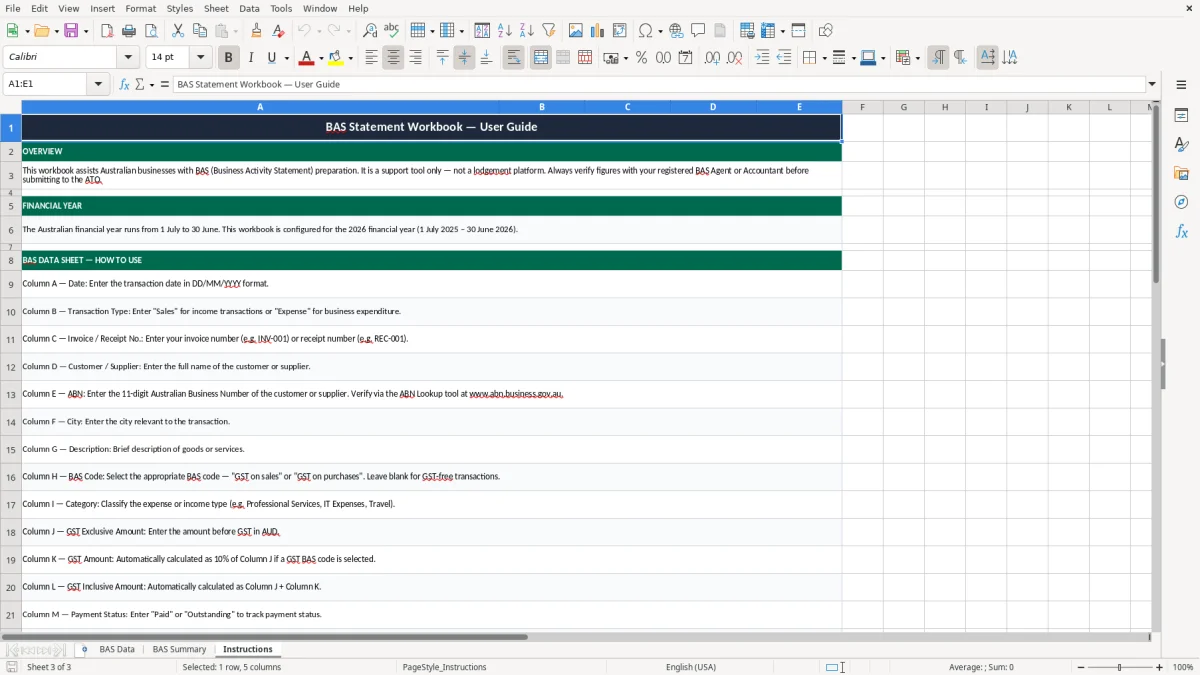The width and height of the screenshot is (1200, 675).
Task: Expand the Name Box dropdown
Action: [x=99, y=84]
